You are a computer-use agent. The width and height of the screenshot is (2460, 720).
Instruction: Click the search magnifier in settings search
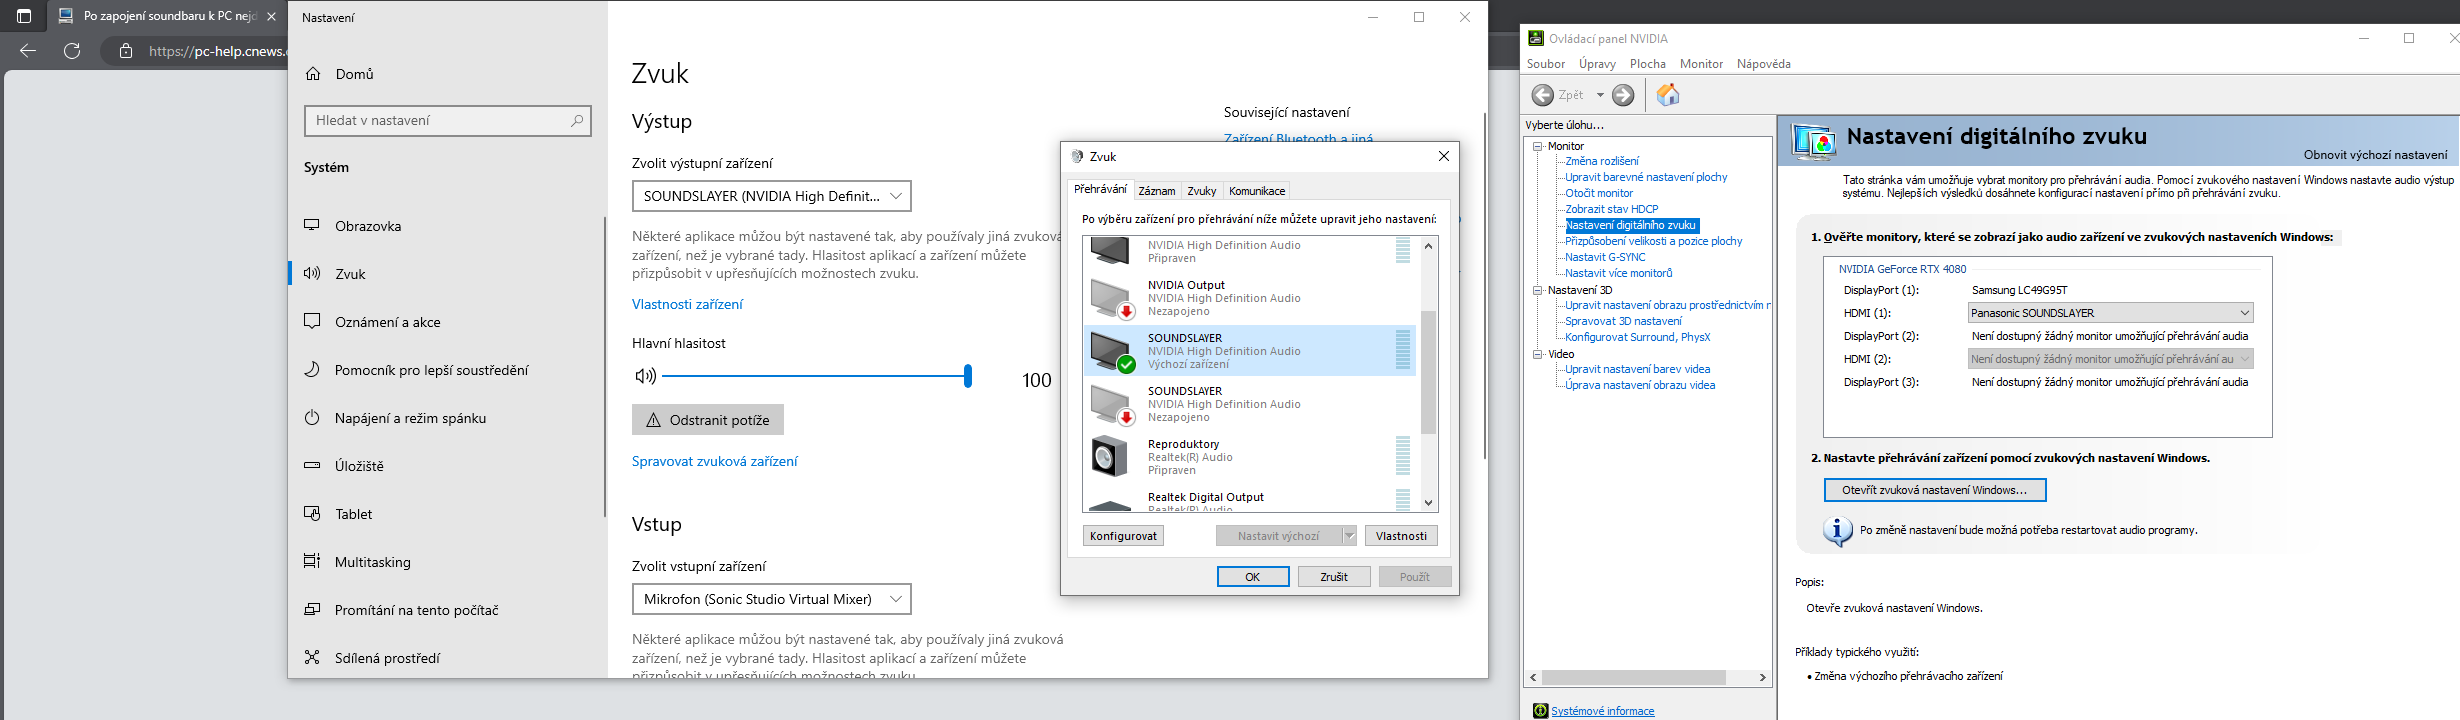click(x=577, y=121)
